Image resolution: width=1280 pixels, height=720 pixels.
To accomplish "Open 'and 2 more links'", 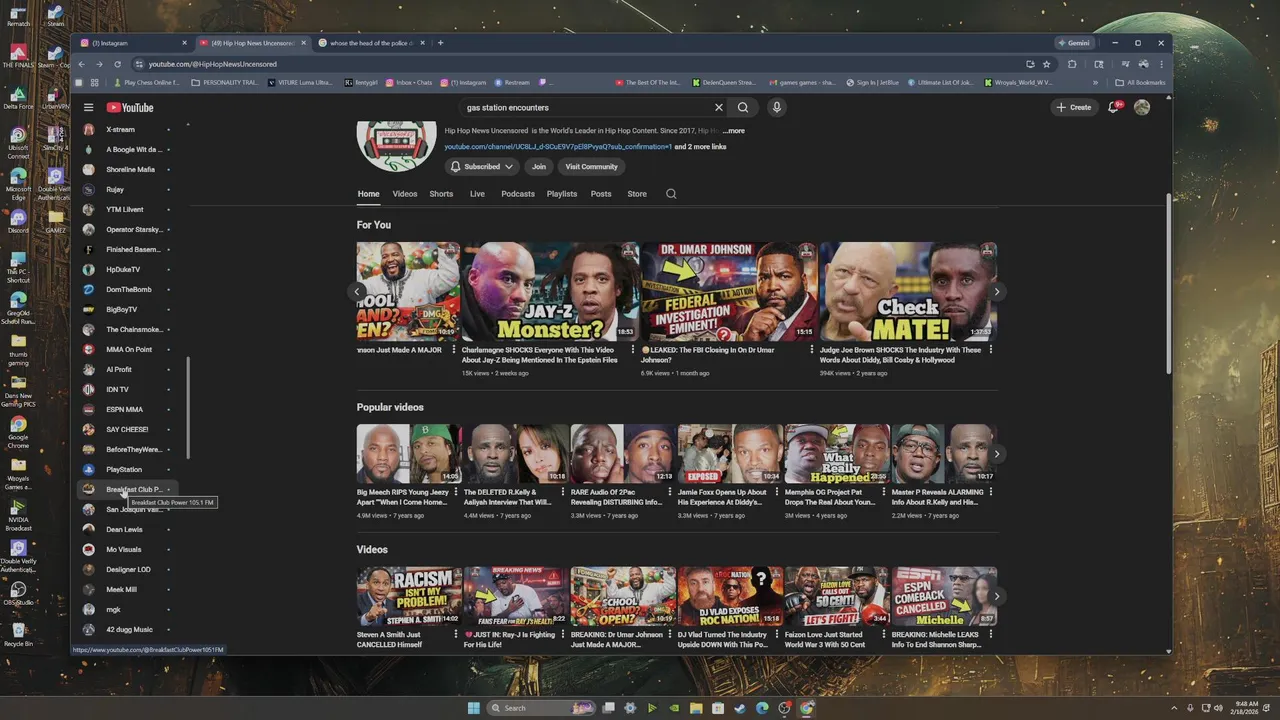I will (700, 147).
